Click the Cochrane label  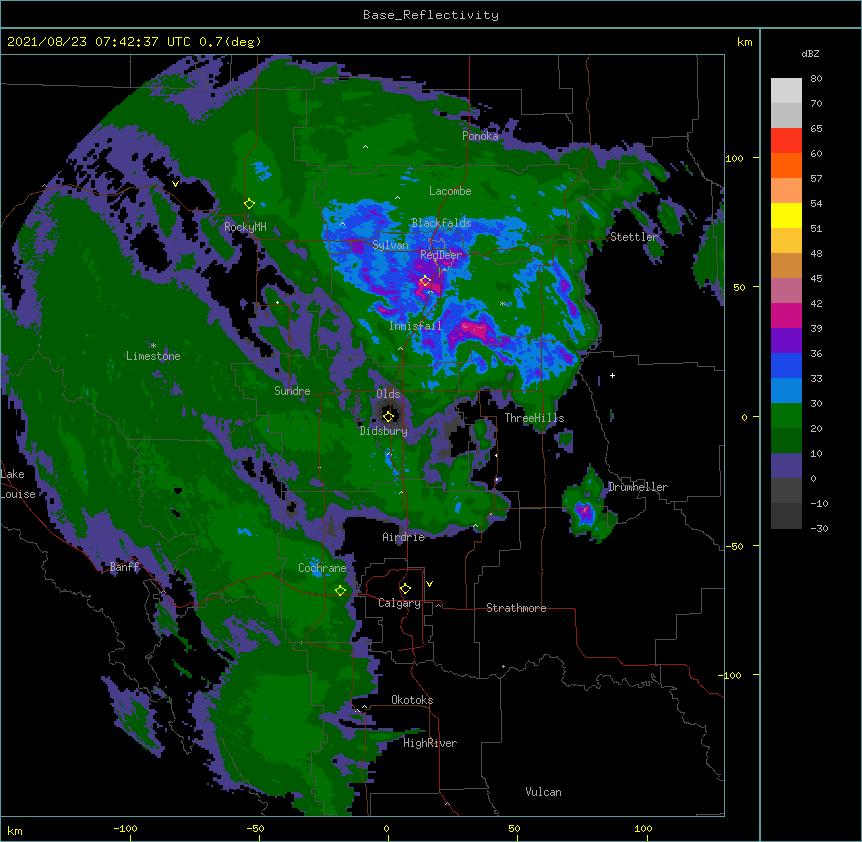pyautogui.click(x=322, y=568)
